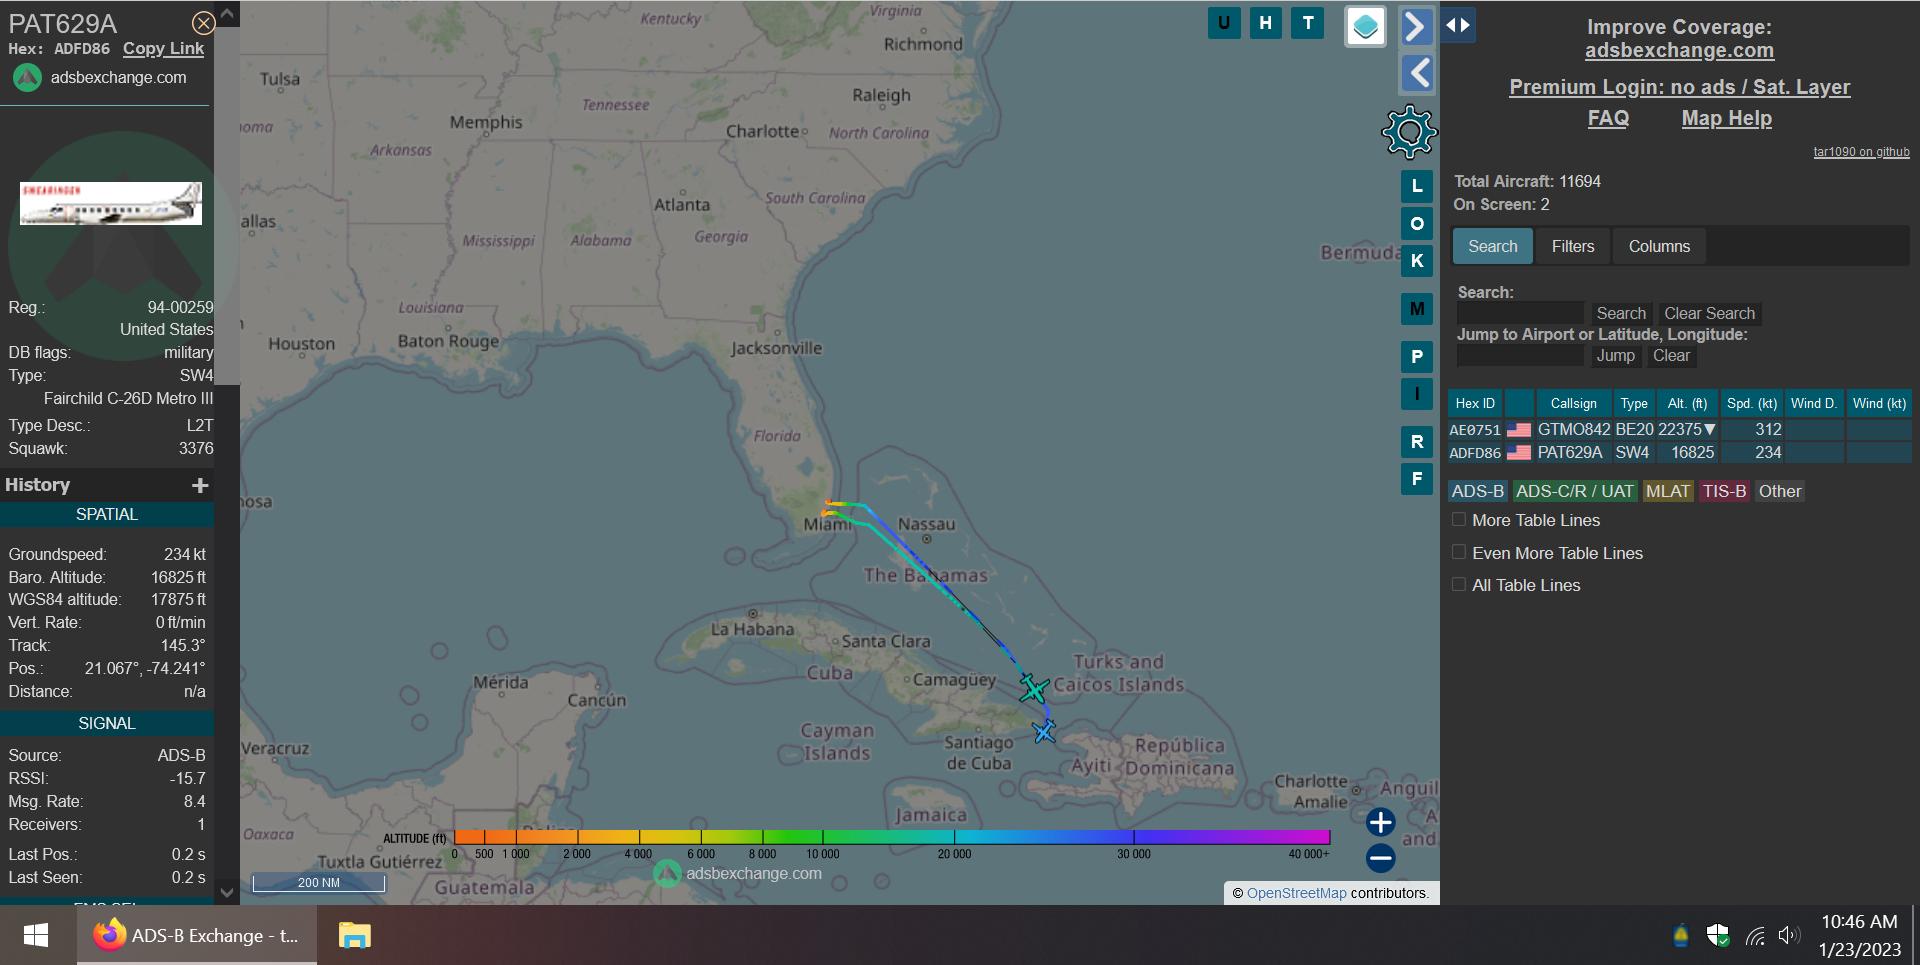Screen dimensions: 1920x965
Task: Select the green aircraft icon on map
Action: click(x=1033, y=689)
